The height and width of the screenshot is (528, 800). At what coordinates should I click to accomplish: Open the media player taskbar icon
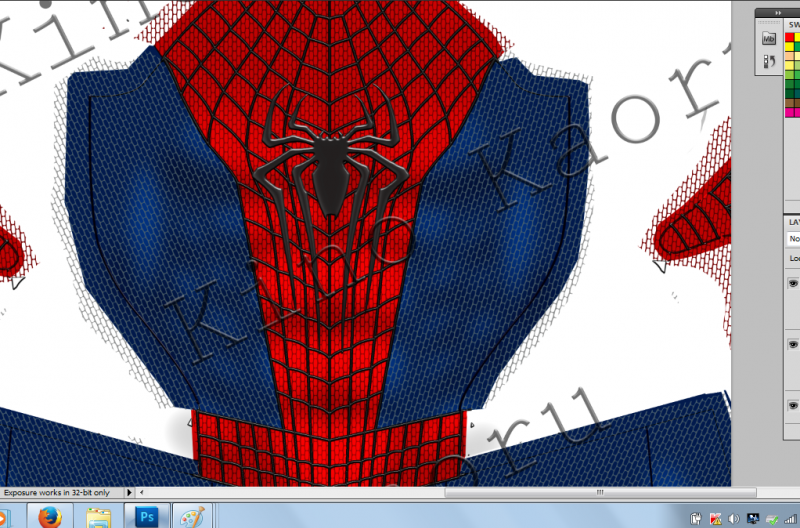tap(4, 517)
